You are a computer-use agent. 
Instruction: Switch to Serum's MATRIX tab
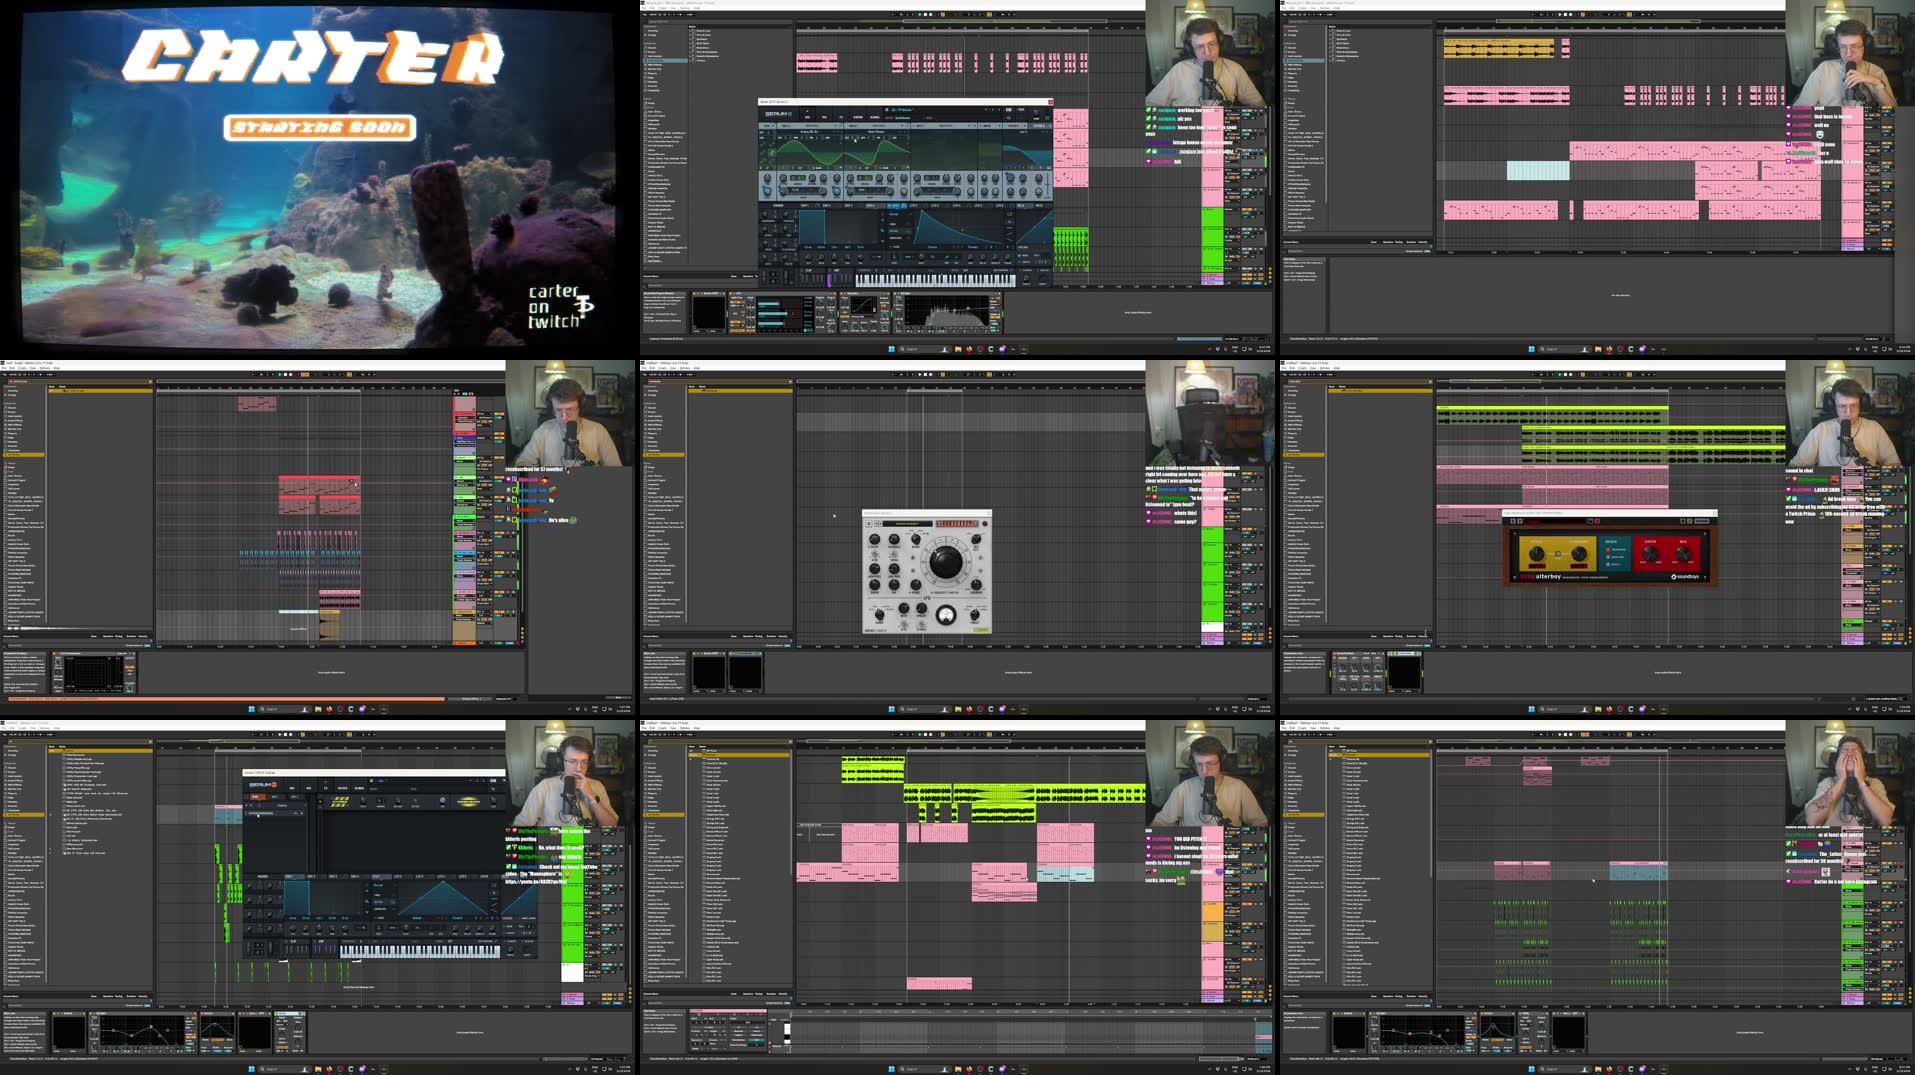856,117
